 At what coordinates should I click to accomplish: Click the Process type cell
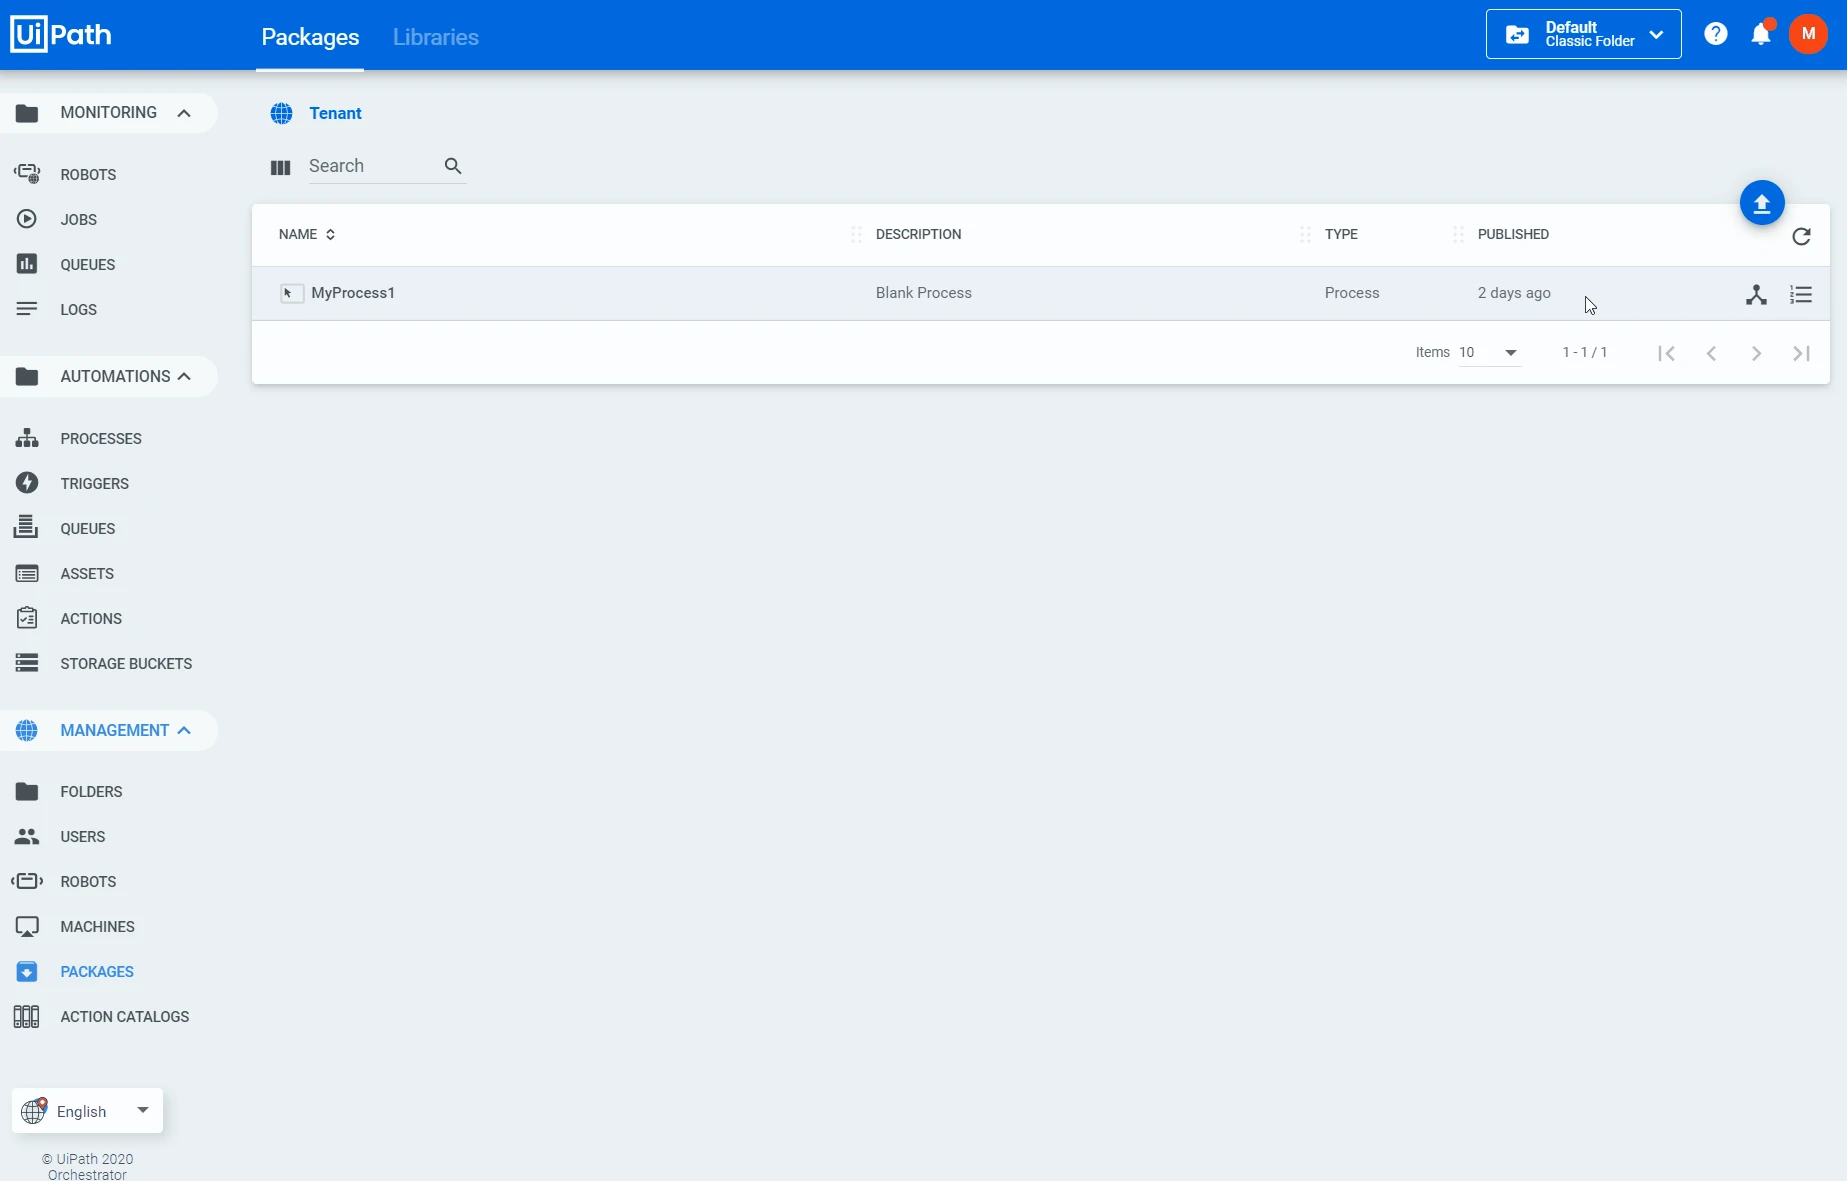(1352, 293)
